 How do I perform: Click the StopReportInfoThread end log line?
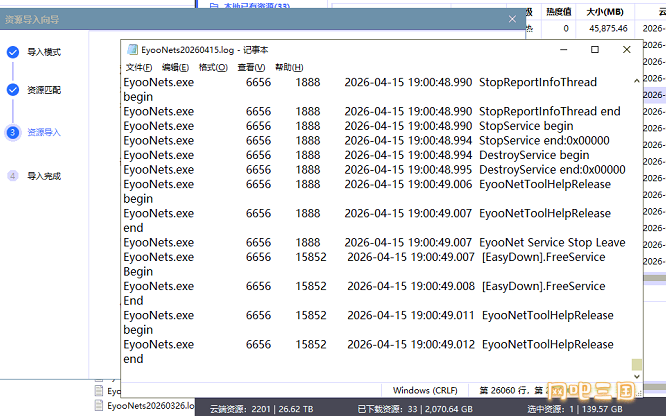point(372,111)
